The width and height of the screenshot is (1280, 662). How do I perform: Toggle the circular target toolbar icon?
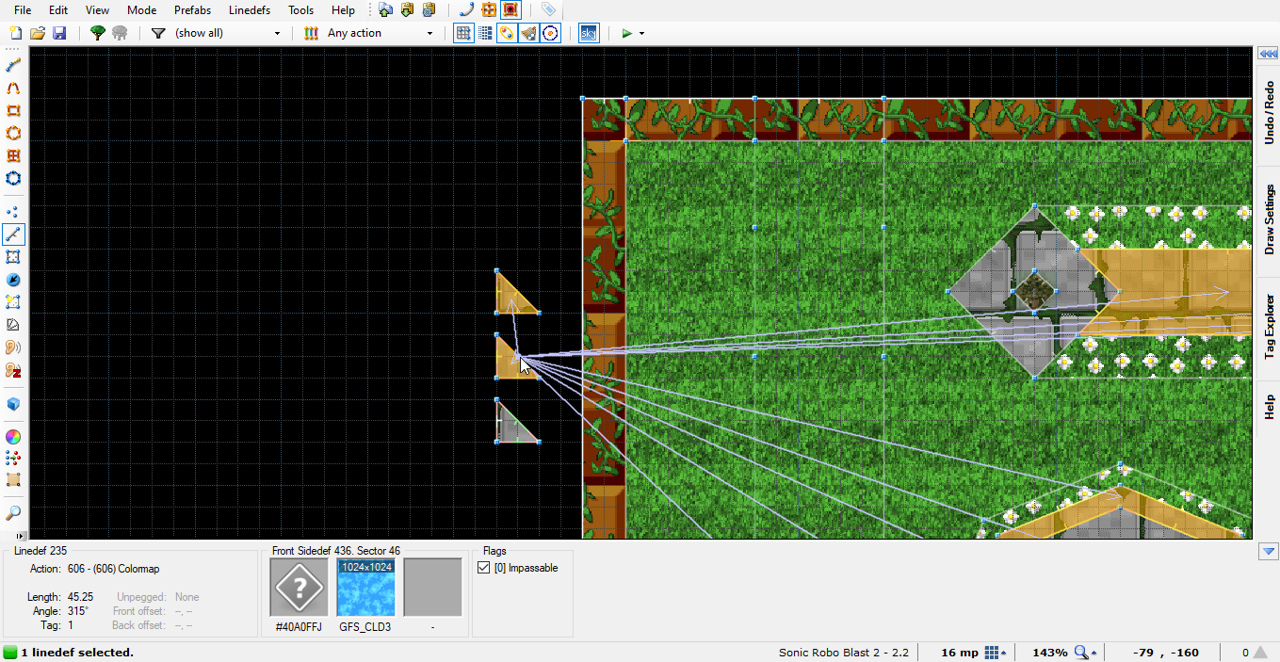[x=550, y=33]
